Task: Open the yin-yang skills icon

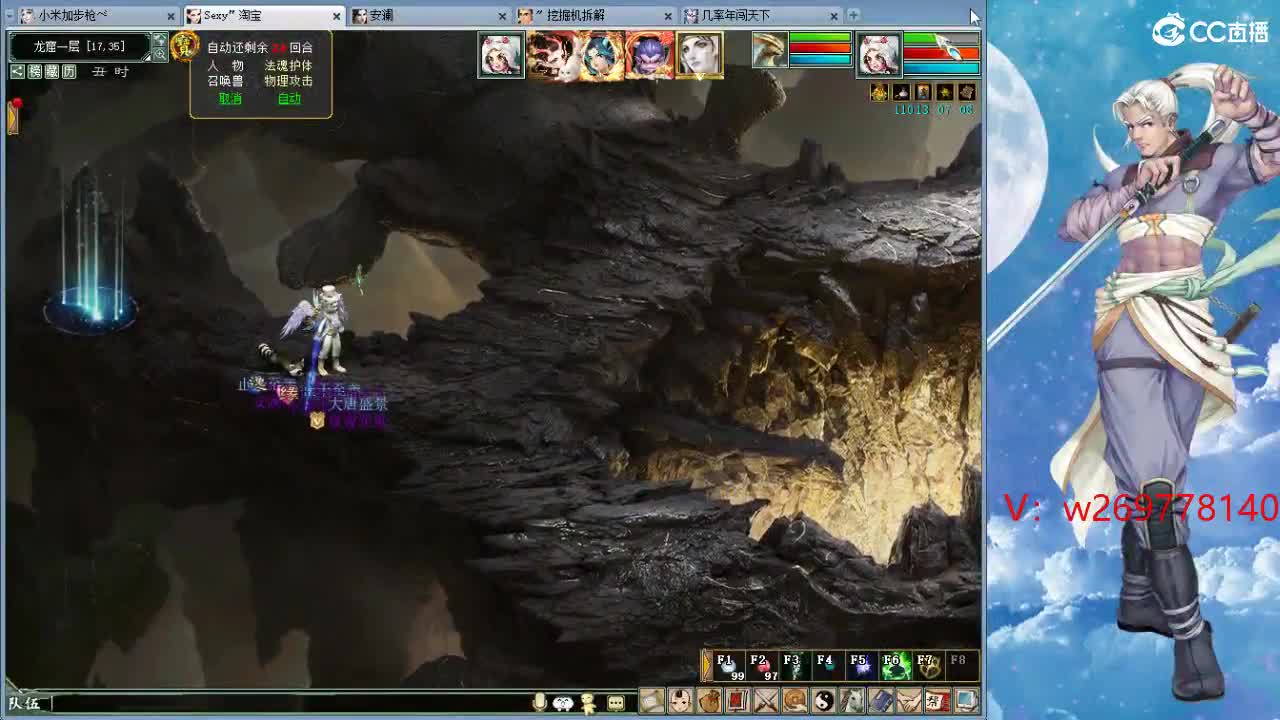Action: (824, 701)
